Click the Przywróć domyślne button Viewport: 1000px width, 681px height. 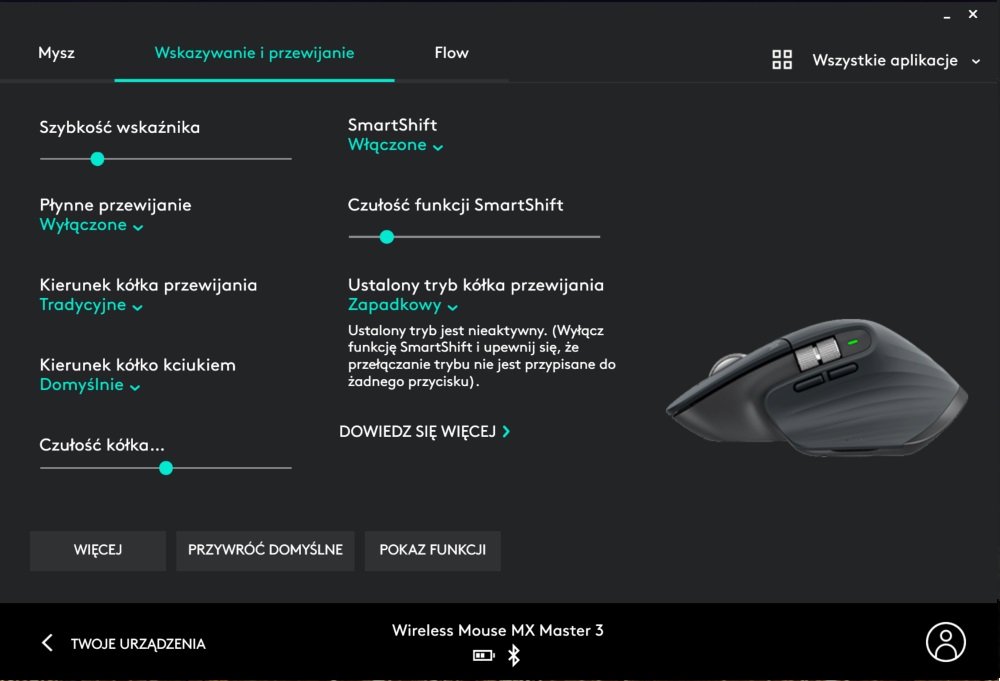tap(265, 550)
